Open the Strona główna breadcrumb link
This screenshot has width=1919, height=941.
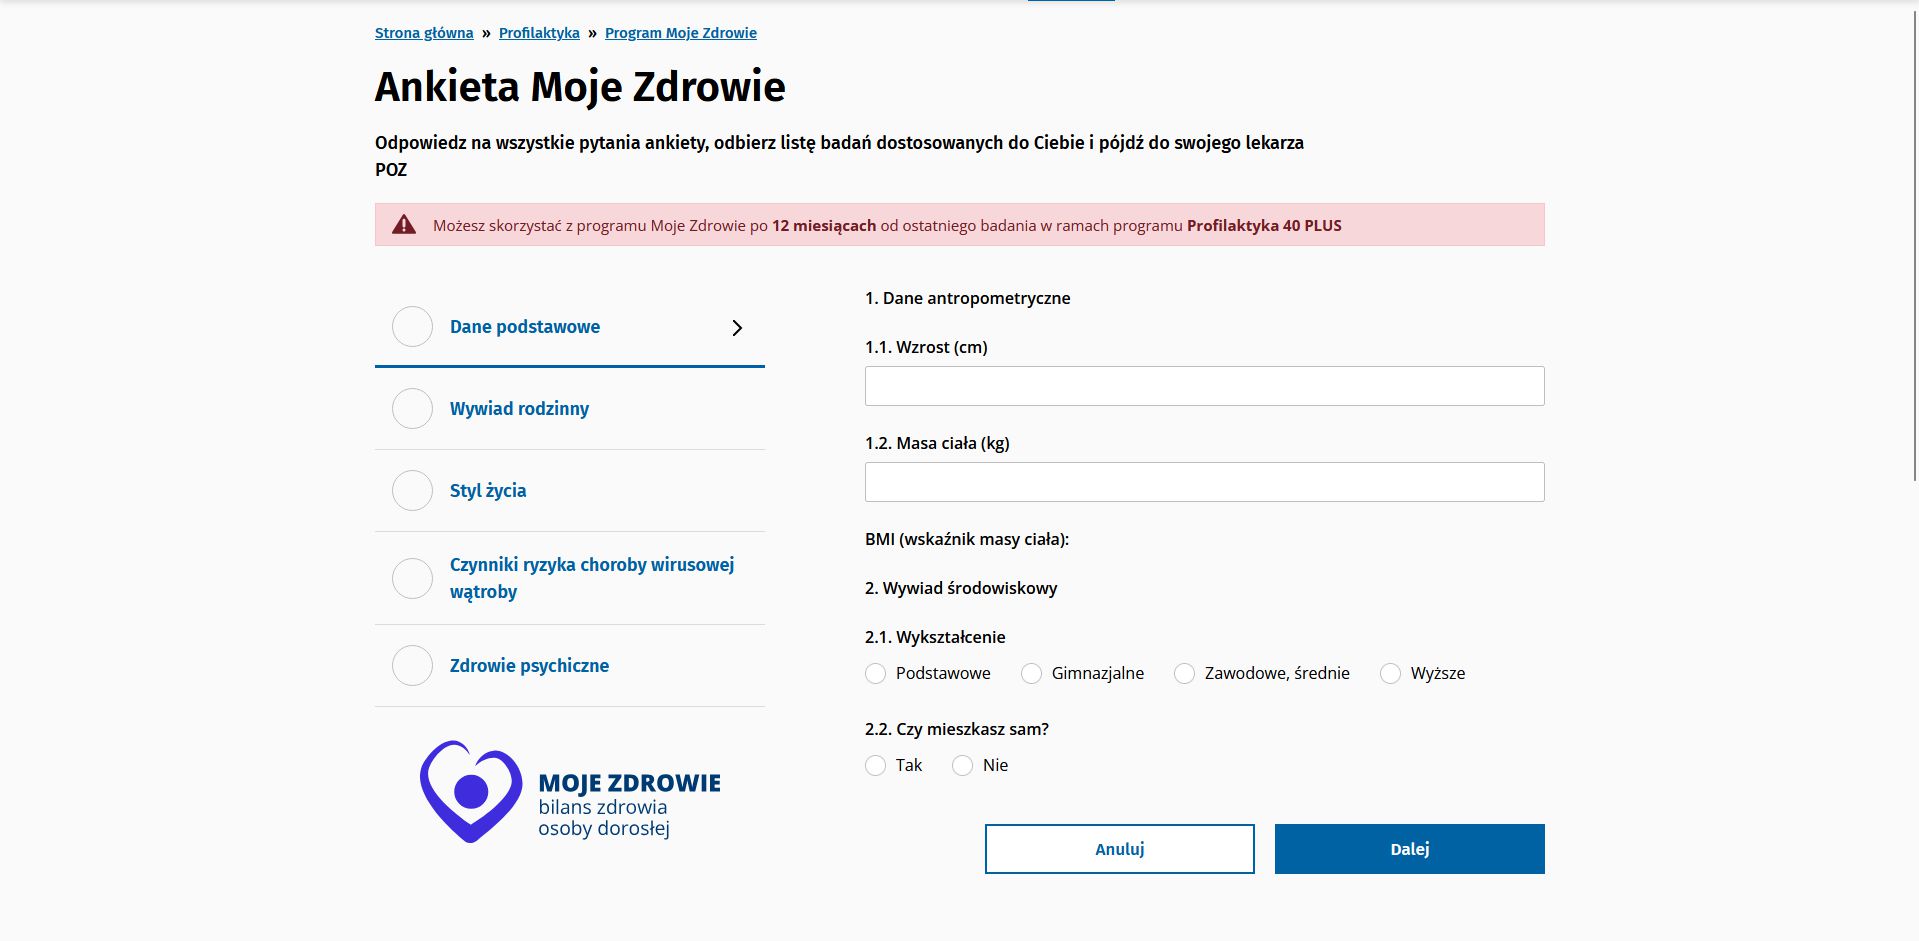424,32
